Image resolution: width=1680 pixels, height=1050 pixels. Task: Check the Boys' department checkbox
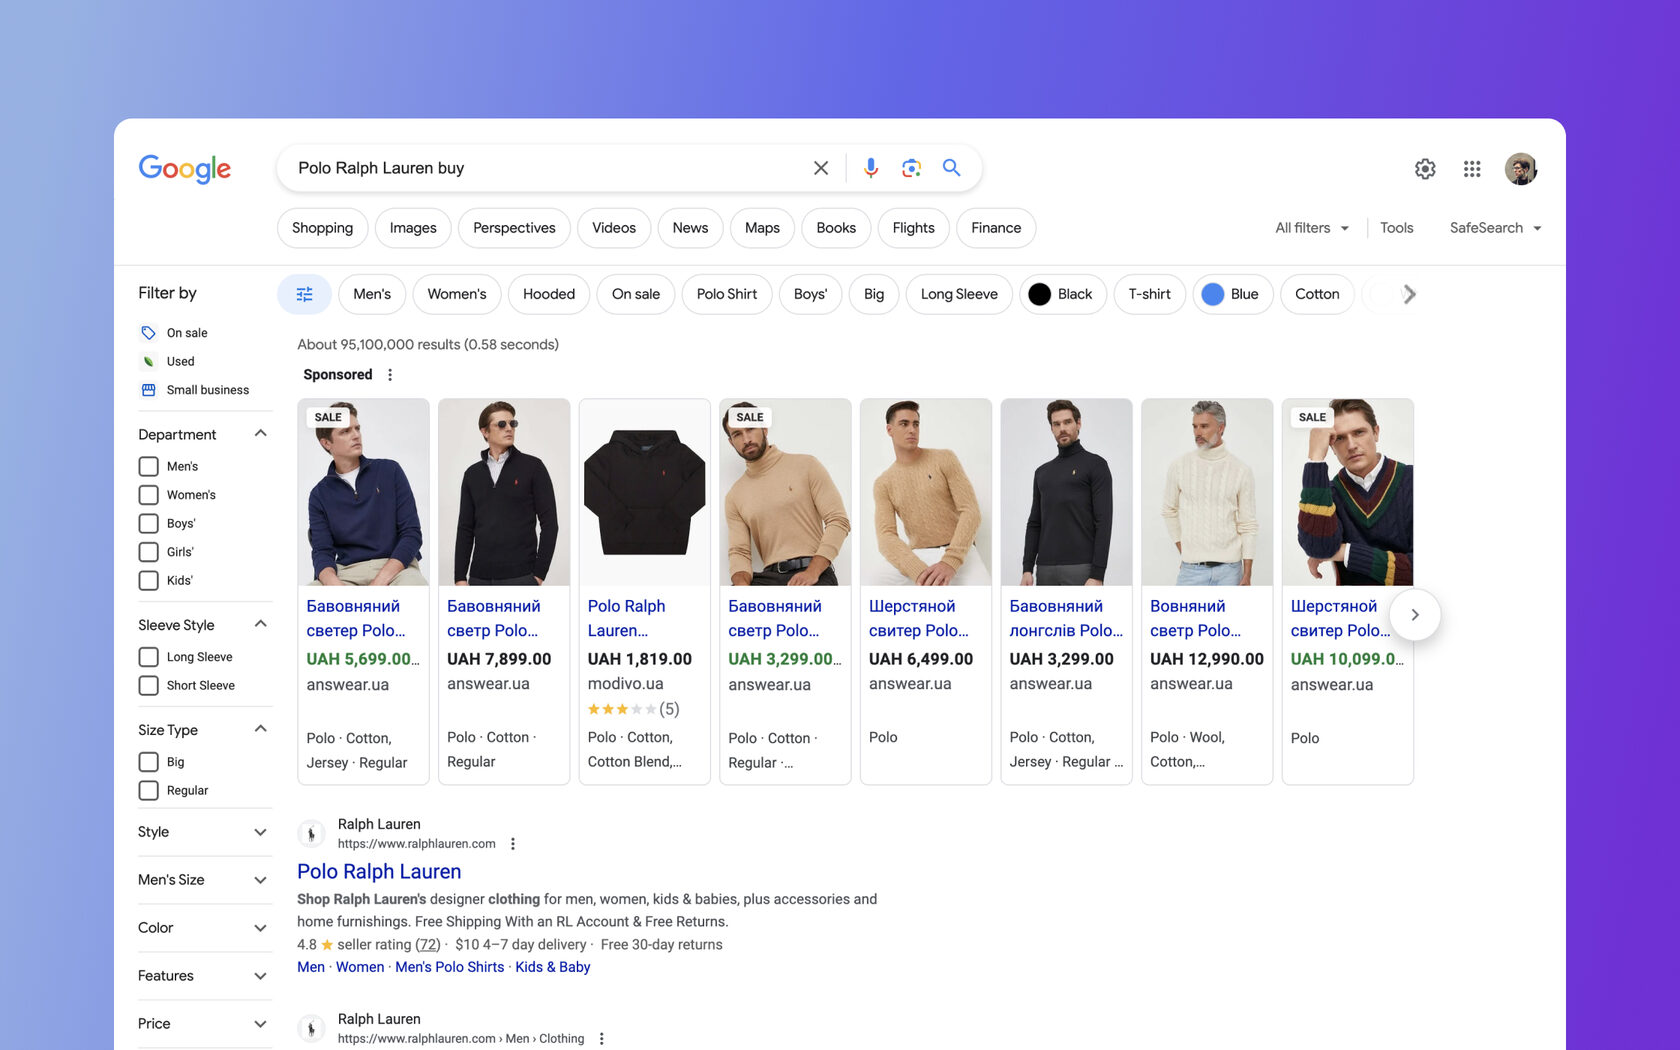(148, 523)
